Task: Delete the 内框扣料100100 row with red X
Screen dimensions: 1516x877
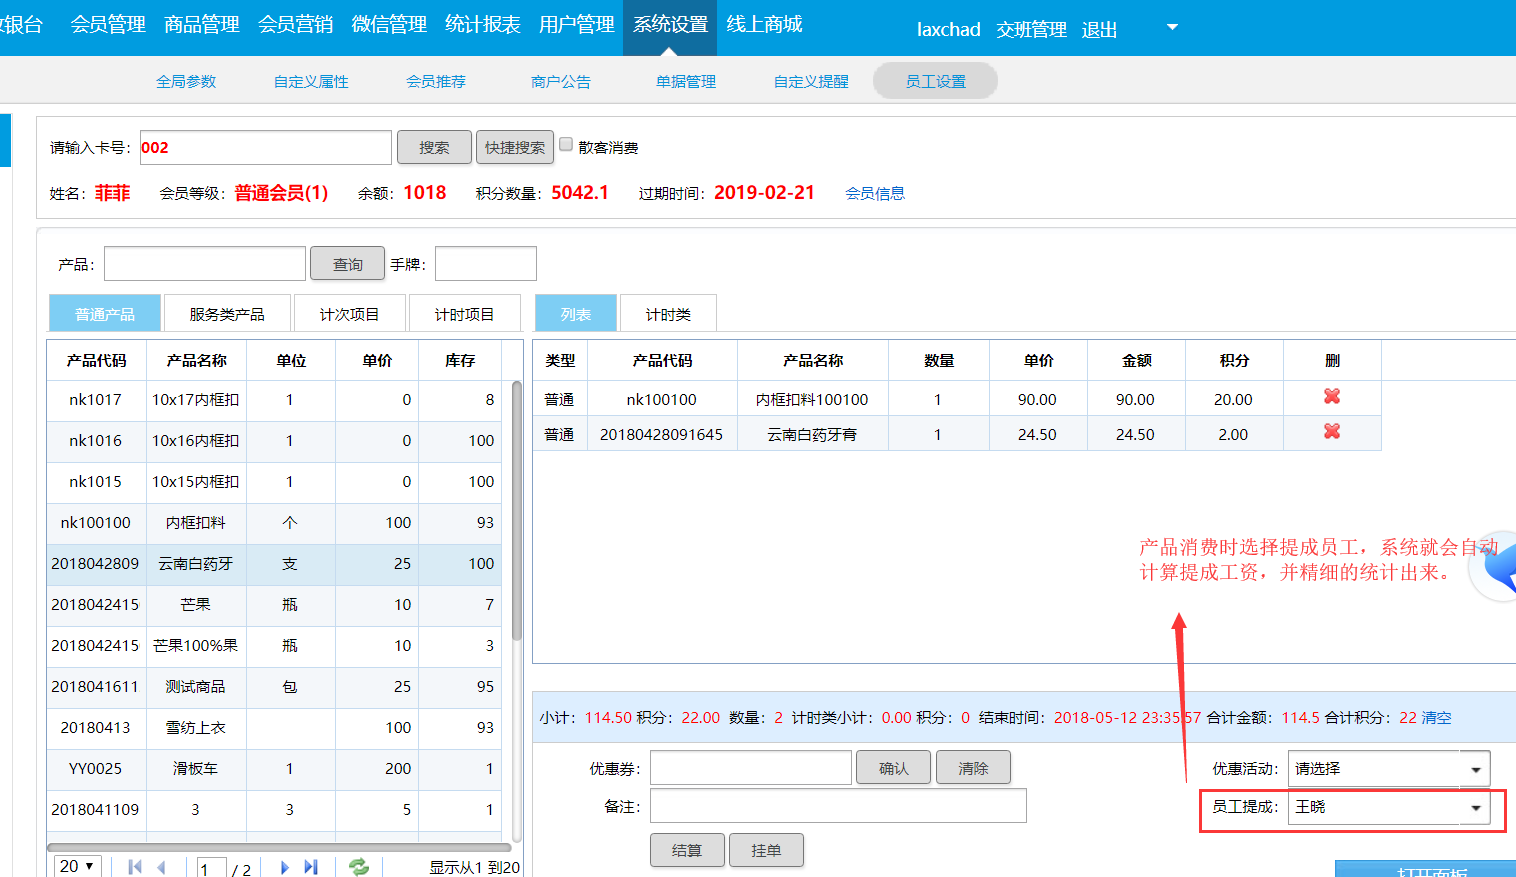Action: 1331,397
